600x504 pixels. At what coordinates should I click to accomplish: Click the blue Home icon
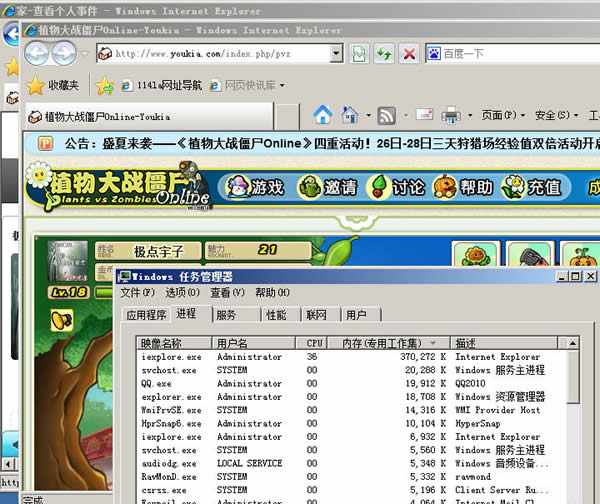point(323,115)
